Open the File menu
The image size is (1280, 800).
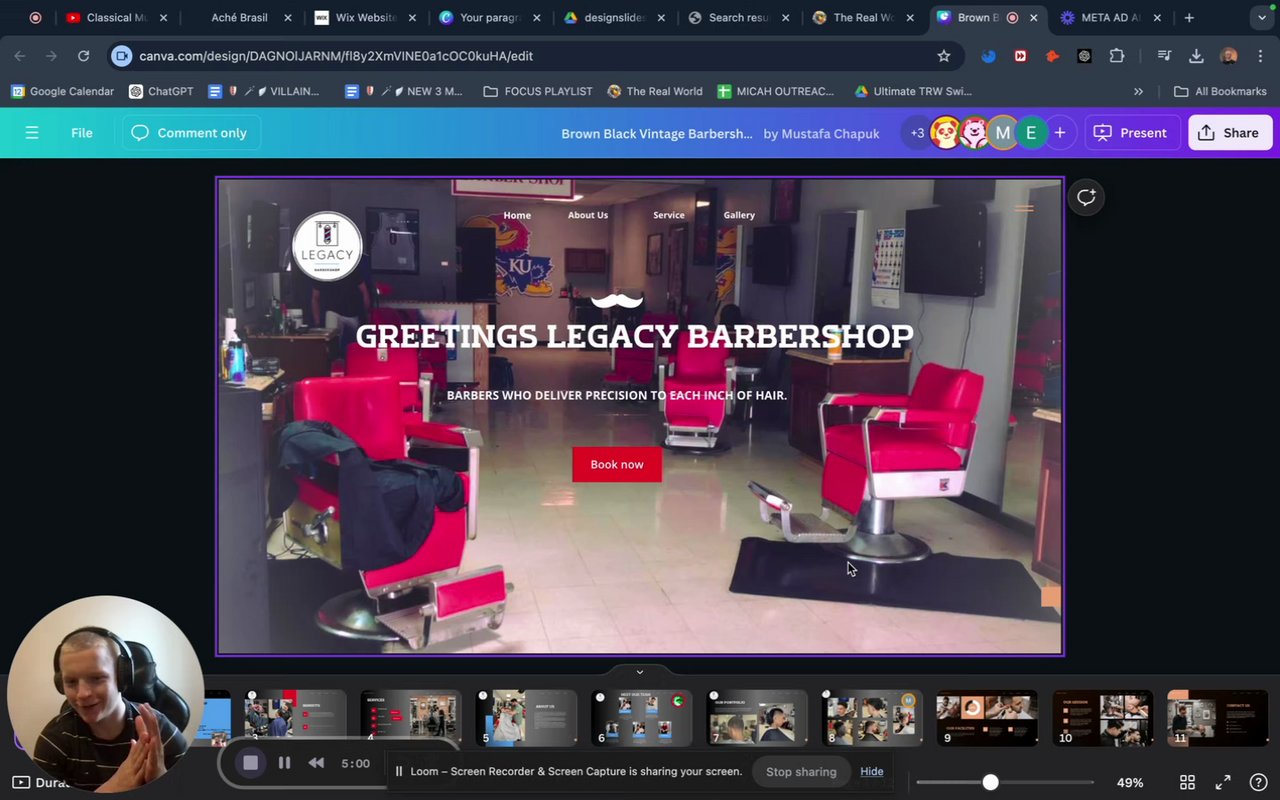click(x=82, y=133)
